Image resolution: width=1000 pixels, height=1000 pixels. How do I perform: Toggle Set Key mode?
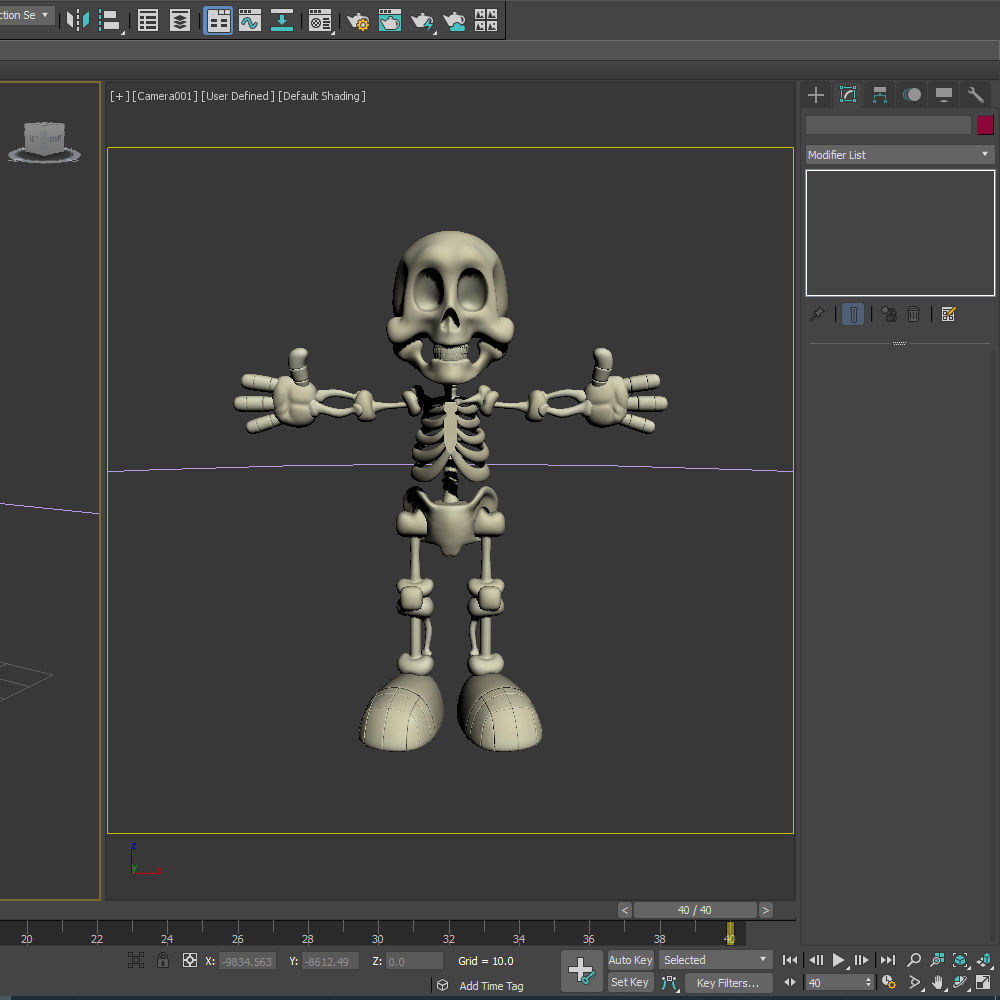(x=630, y=983)
